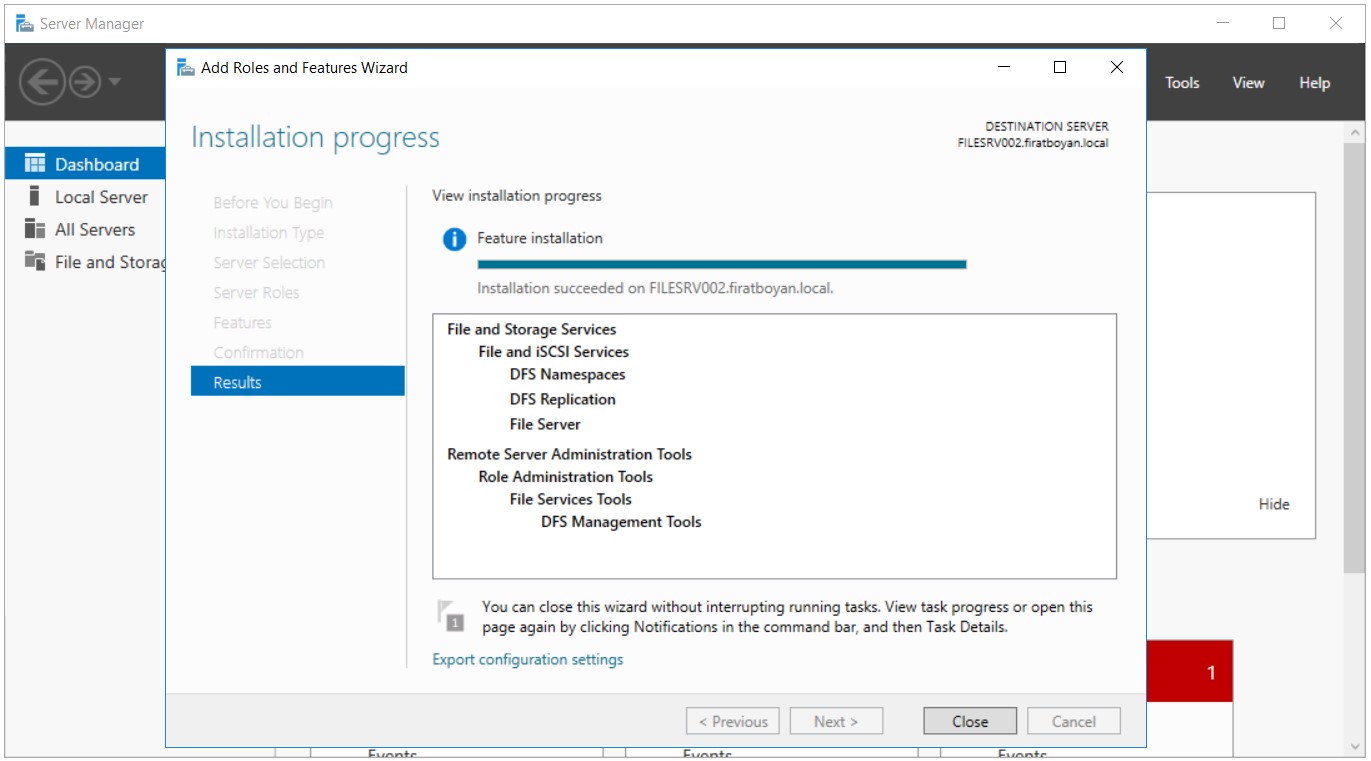Open the navigation history dropdown arrow
This screenshot has height=761, width=1371.
(x=114, y=82)
